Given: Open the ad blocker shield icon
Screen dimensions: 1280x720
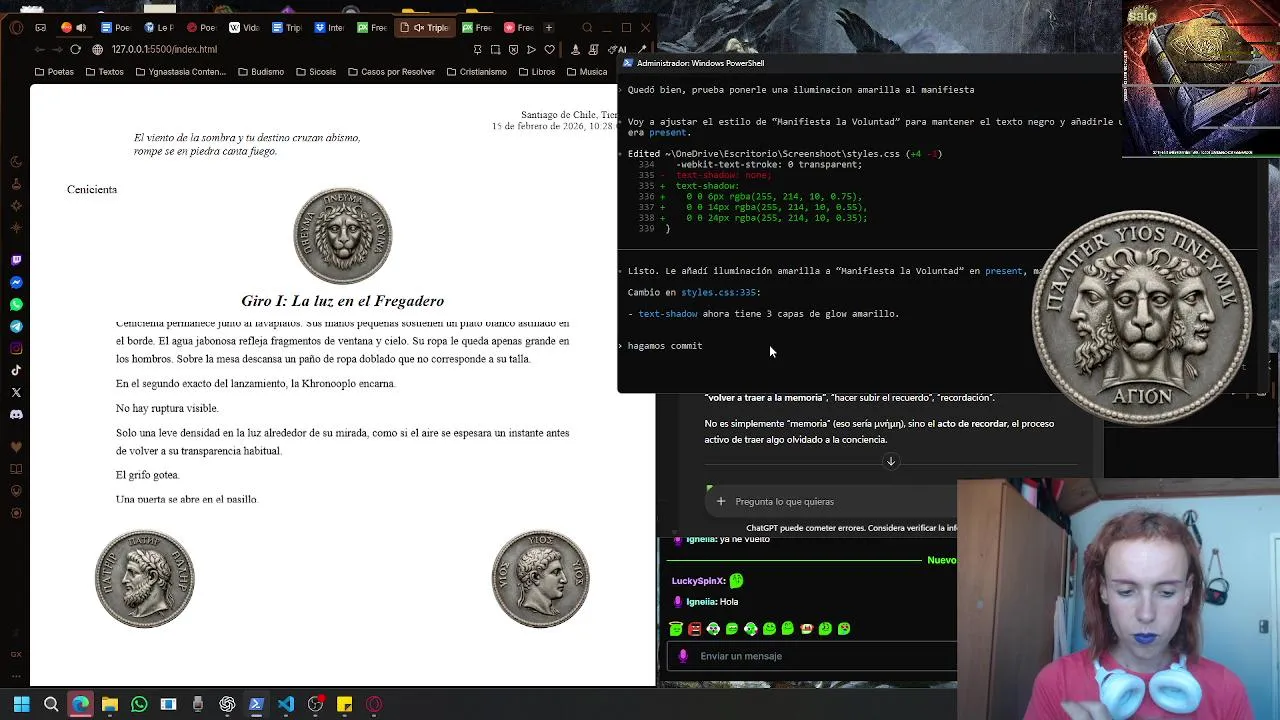Looking at the screenshot, I should tap(513, 49).
